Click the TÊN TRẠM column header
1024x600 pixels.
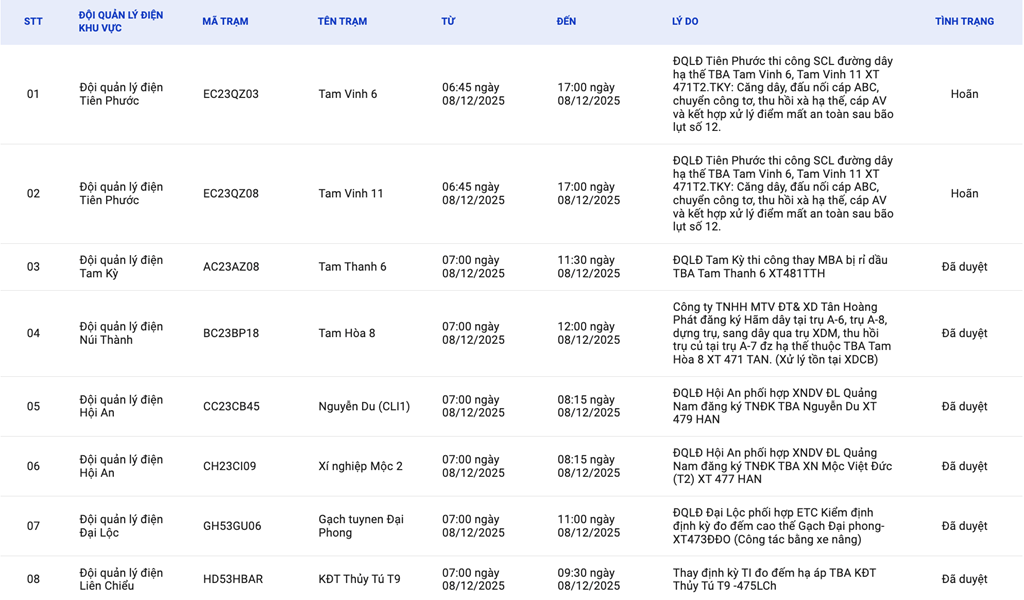[342, 22]
